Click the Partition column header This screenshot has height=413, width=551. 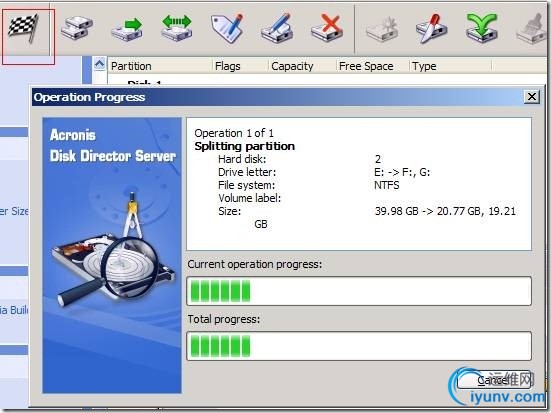tap(160, 66)
